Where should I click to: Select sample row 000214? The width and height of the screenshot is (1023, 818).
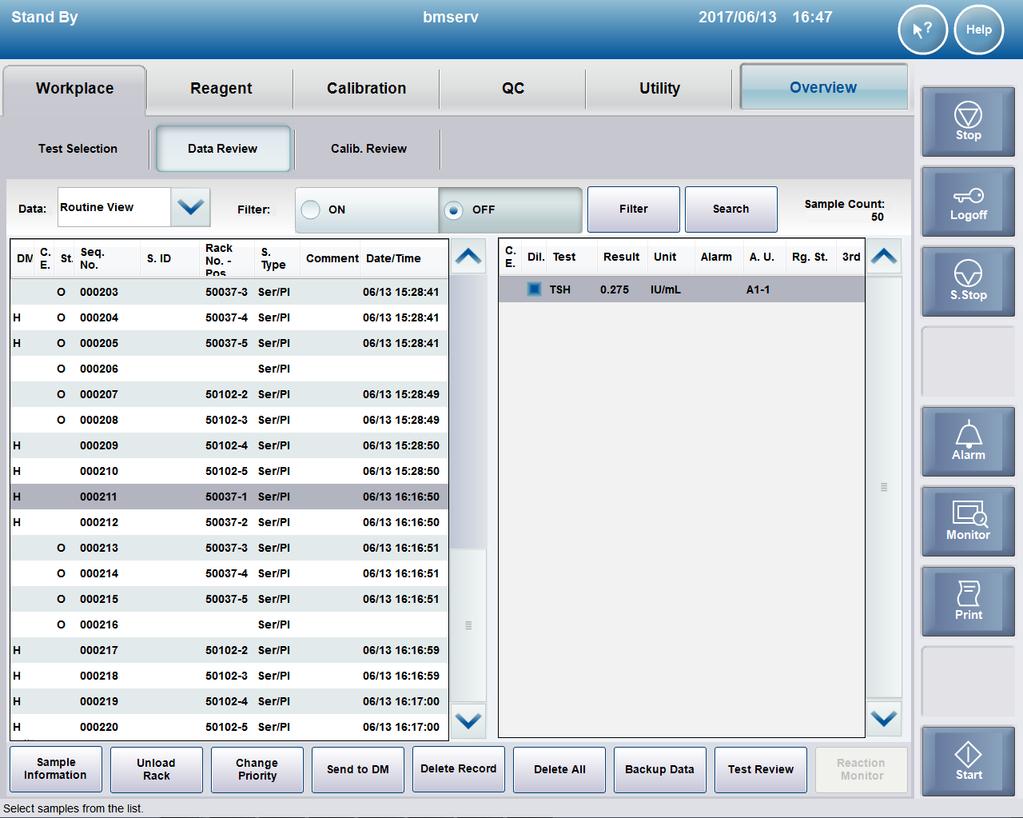click(x=230, y=573)
